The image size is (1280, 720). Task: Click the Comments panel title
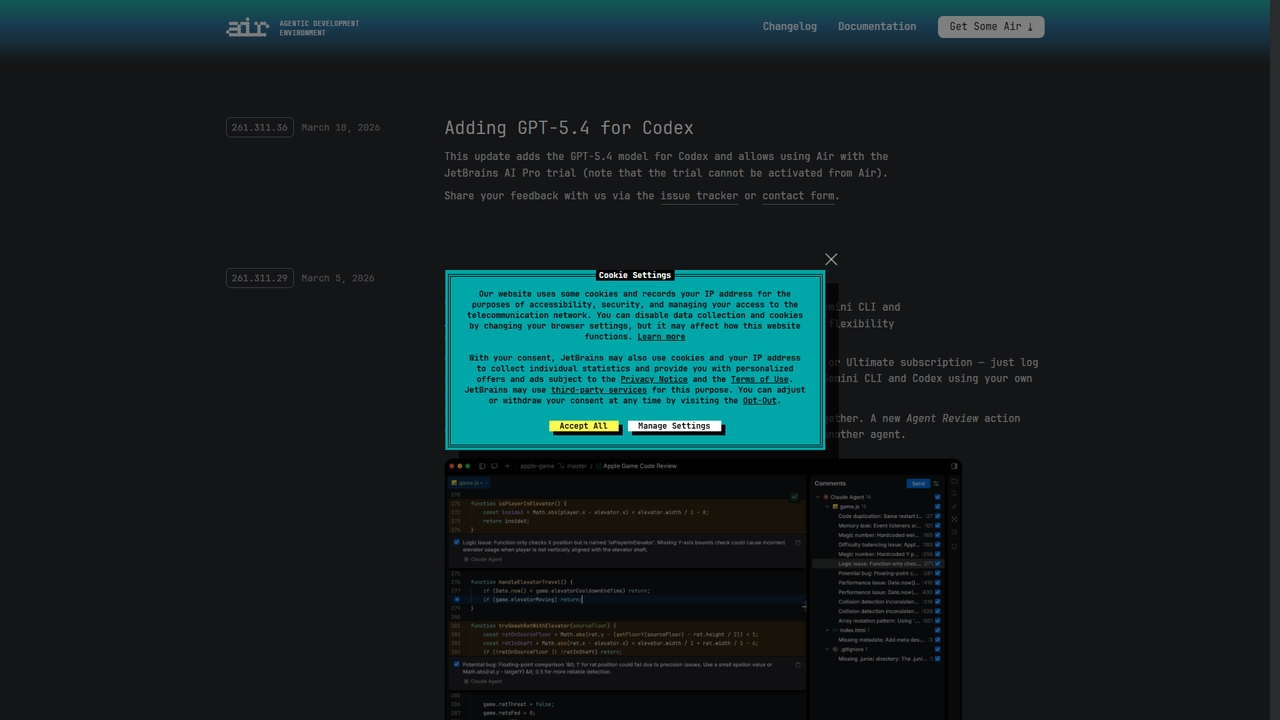830,483
